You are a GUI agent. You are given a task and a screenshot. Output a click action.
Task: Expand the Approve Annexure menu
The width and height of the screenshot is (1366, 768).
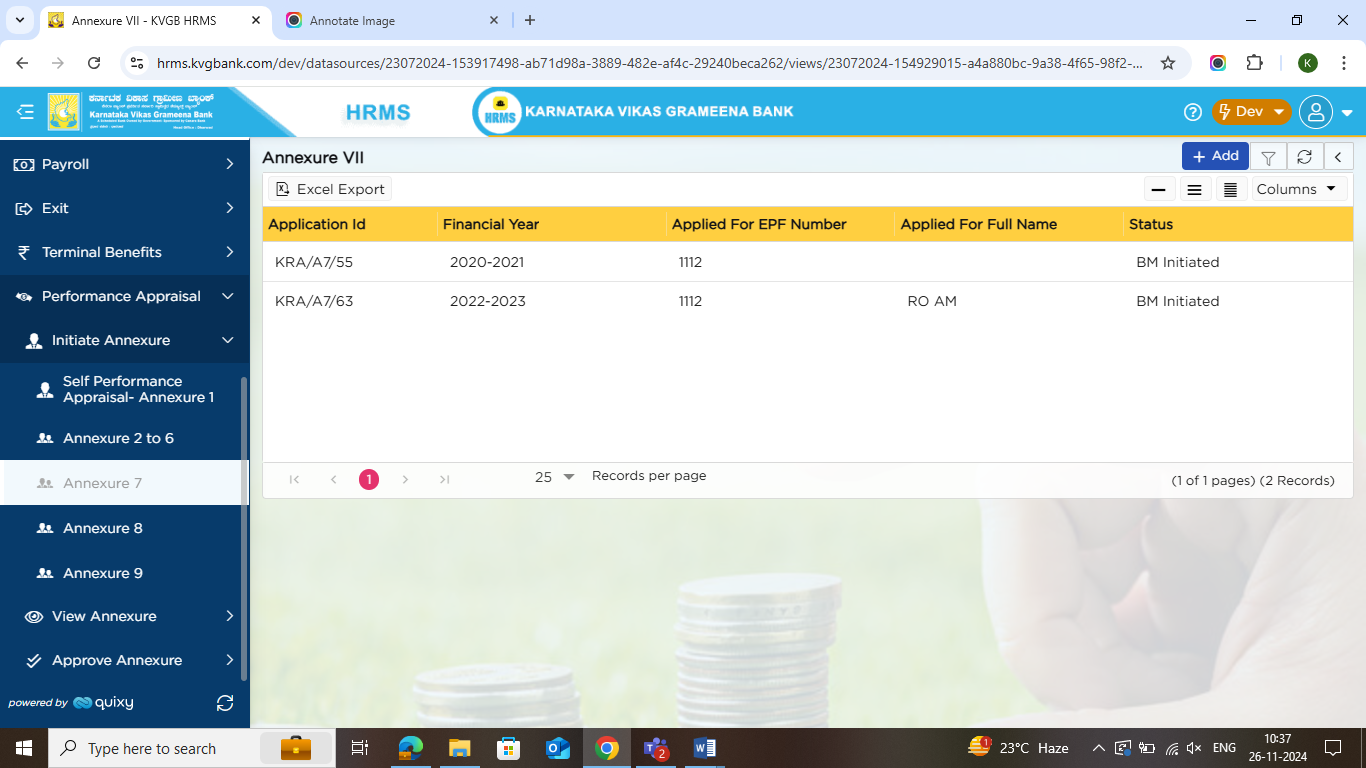[x=124, y=660]
